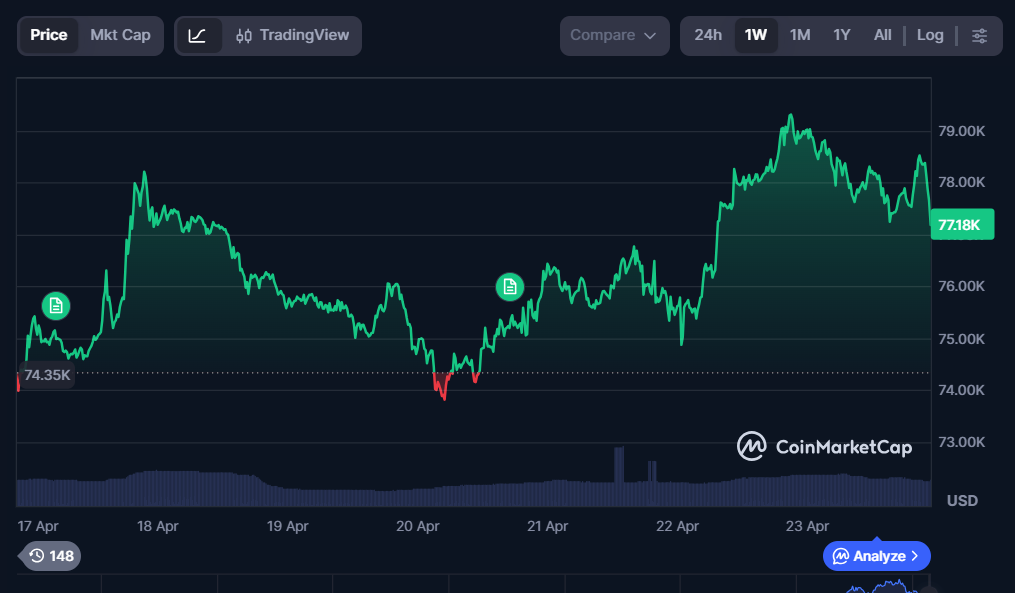The image size is (1015, 593).
Task: Select the 1M time range tab
Action: click(x=800, y=35)
